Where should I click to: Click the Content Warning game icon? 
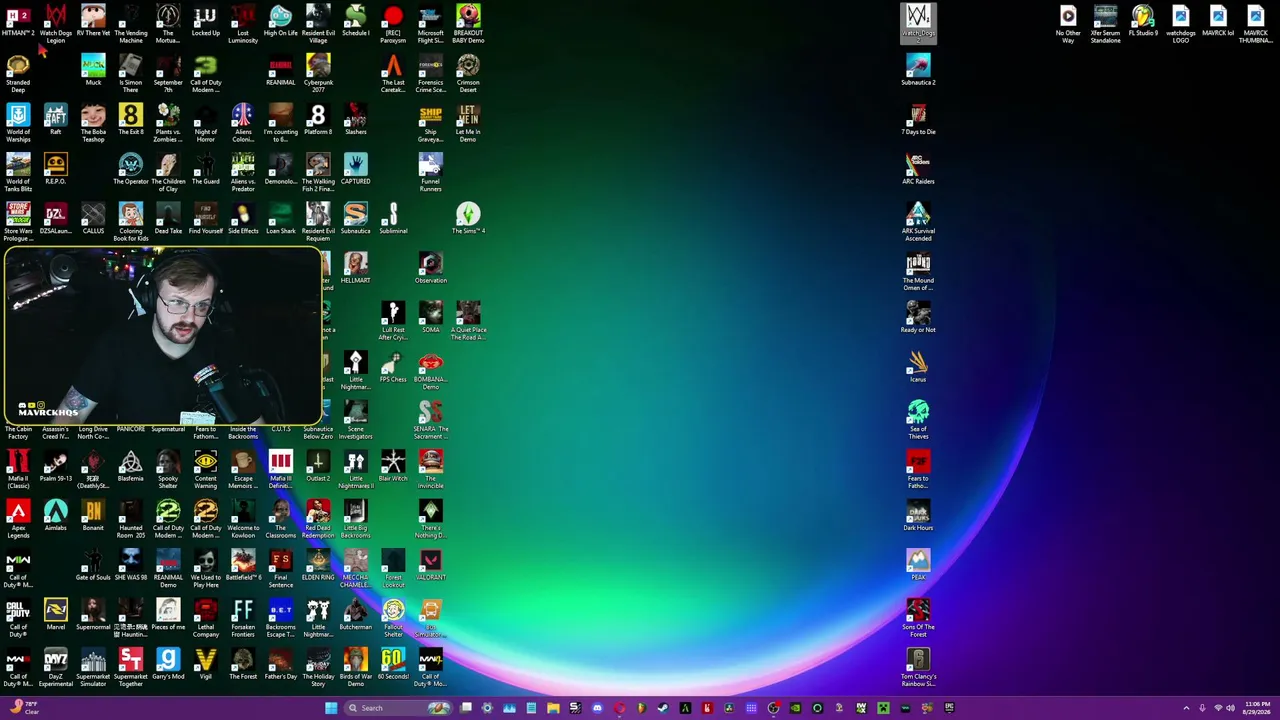[x=205, y=469]
